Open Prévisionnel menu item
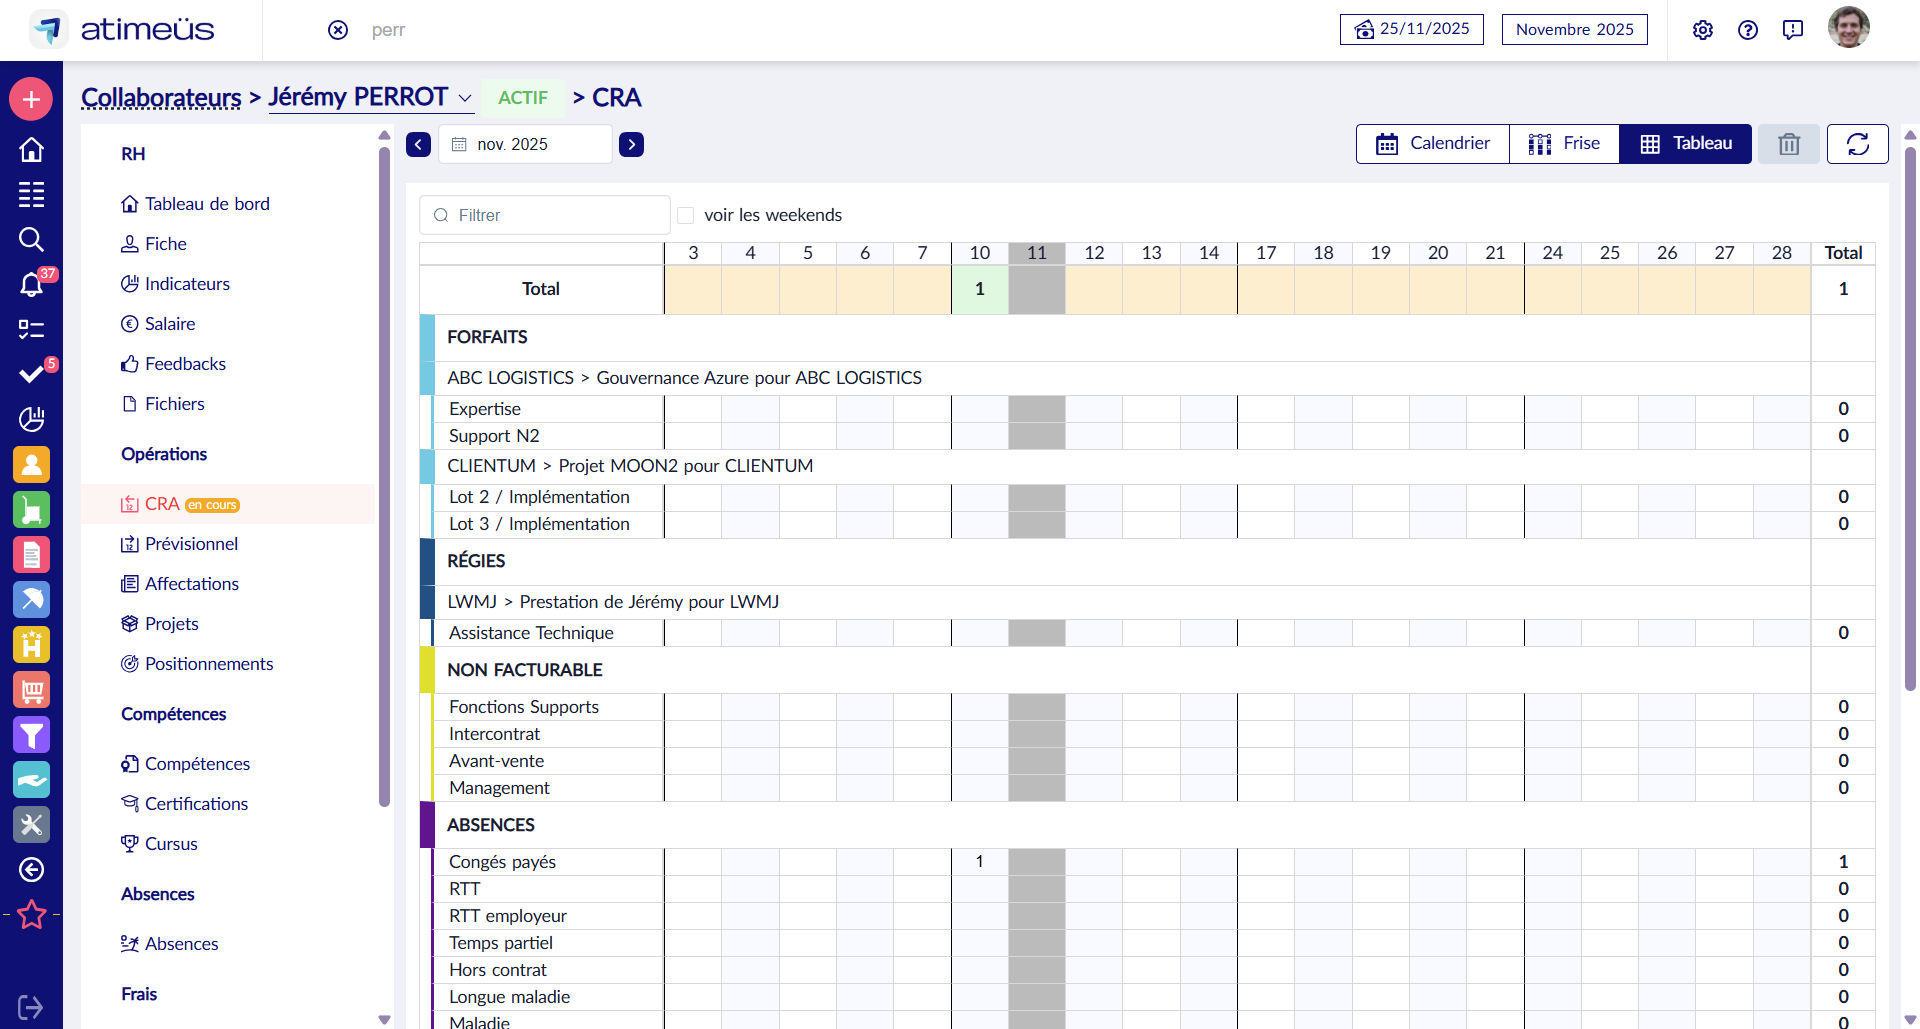The height and width of the screenshot is (1029, 1920). click(x=180, y=544)
